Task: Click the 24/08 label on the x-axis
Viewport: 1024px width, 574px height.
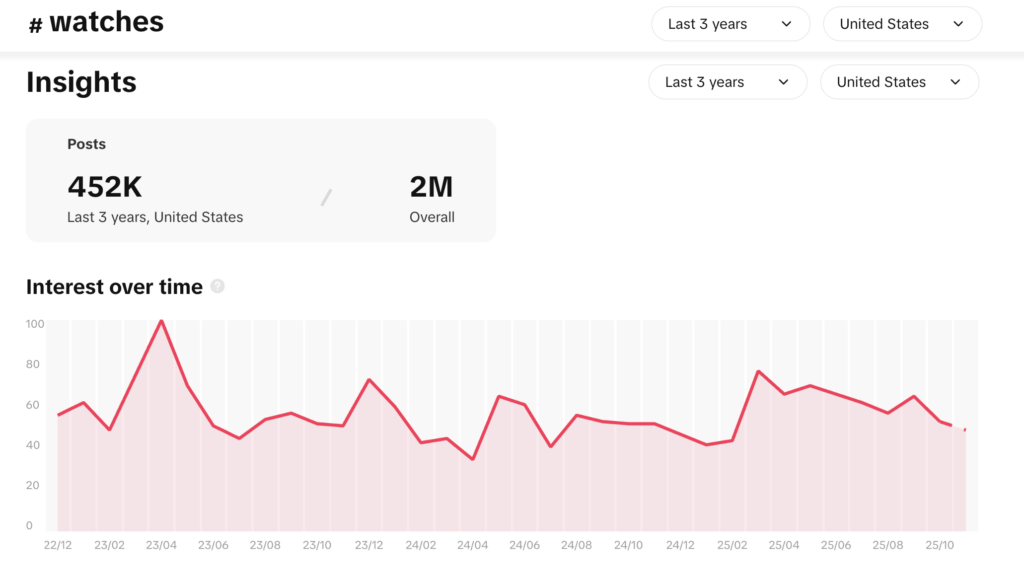Action: point(576,546)
